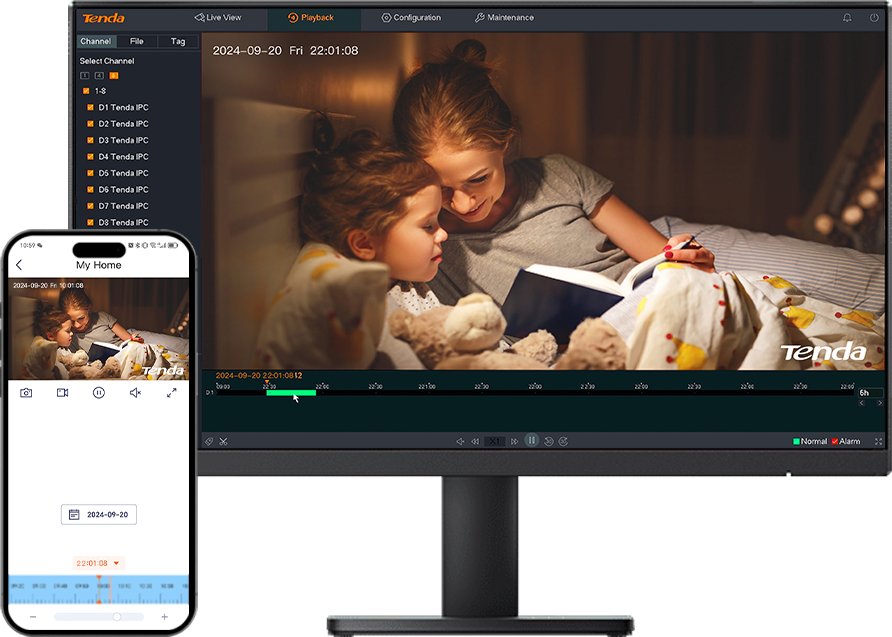Image resolution: width=892 pixels, height=637 pixels.
Task: Go back using the phone arrow
Action: point(19,265)
